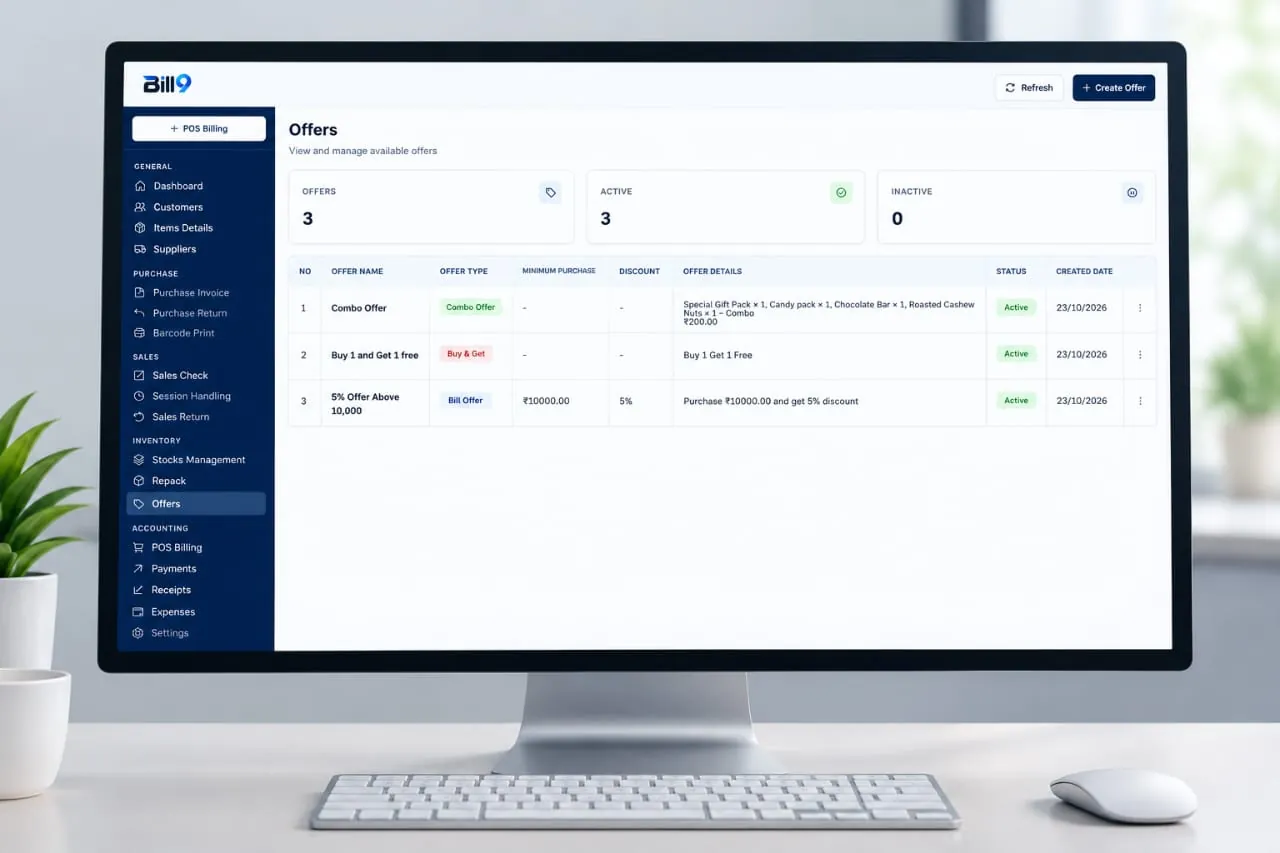Screen dimensions: 1280x853
Task: Click the Barcode Print icon
Action: pos(139,333)
